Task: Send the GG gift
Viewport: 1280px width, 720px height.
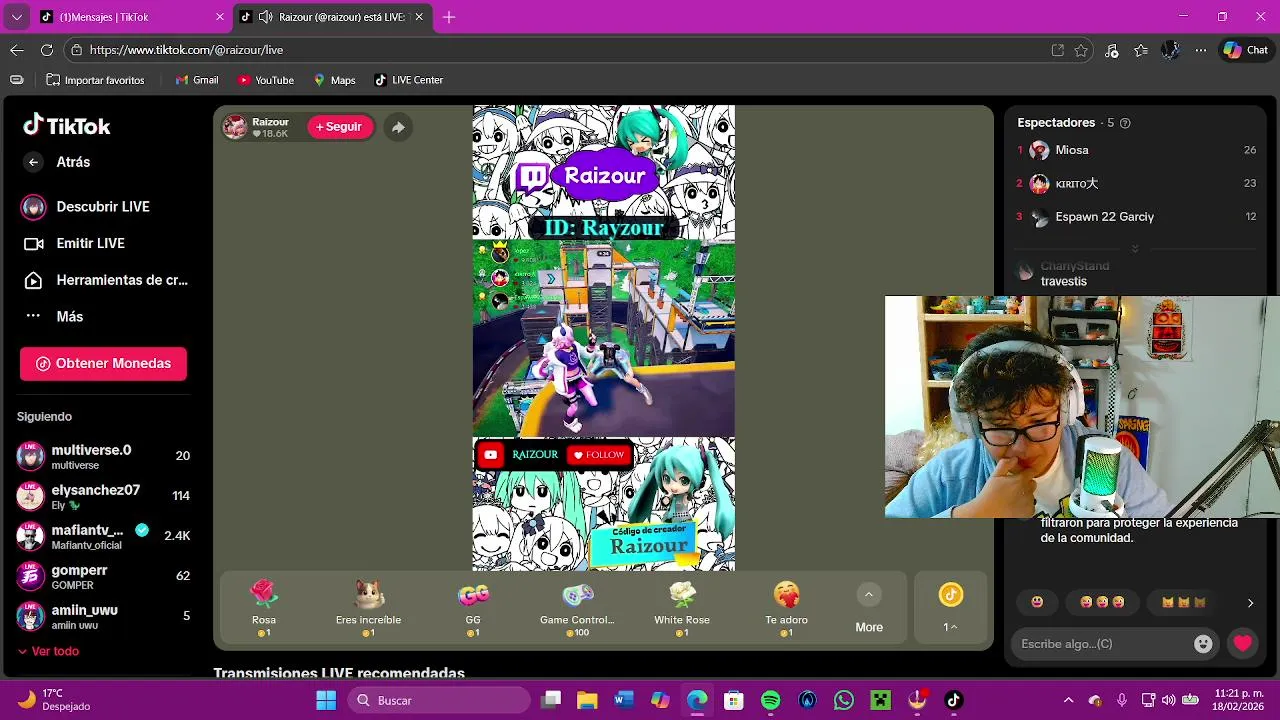Action: tap(473, 607)
